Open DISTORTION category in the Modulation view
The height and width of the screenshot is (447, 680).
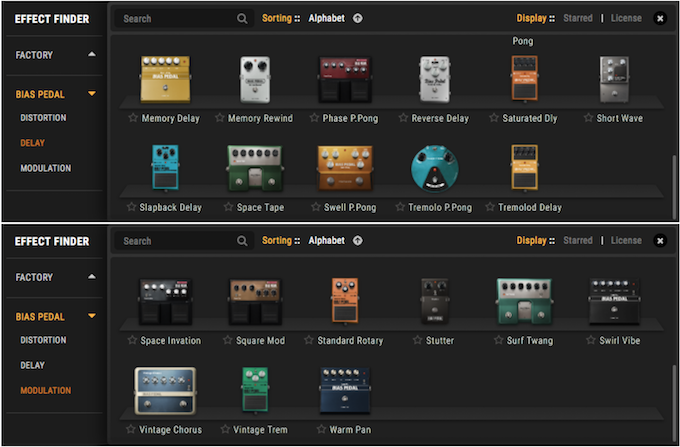click(x=43, y=340)
